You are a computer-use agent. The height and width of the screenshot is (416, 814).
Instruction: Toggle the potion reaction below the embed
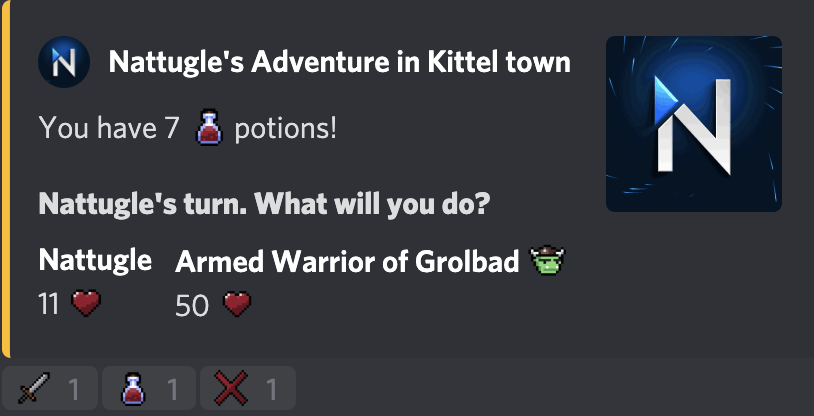tap(148, 388)
